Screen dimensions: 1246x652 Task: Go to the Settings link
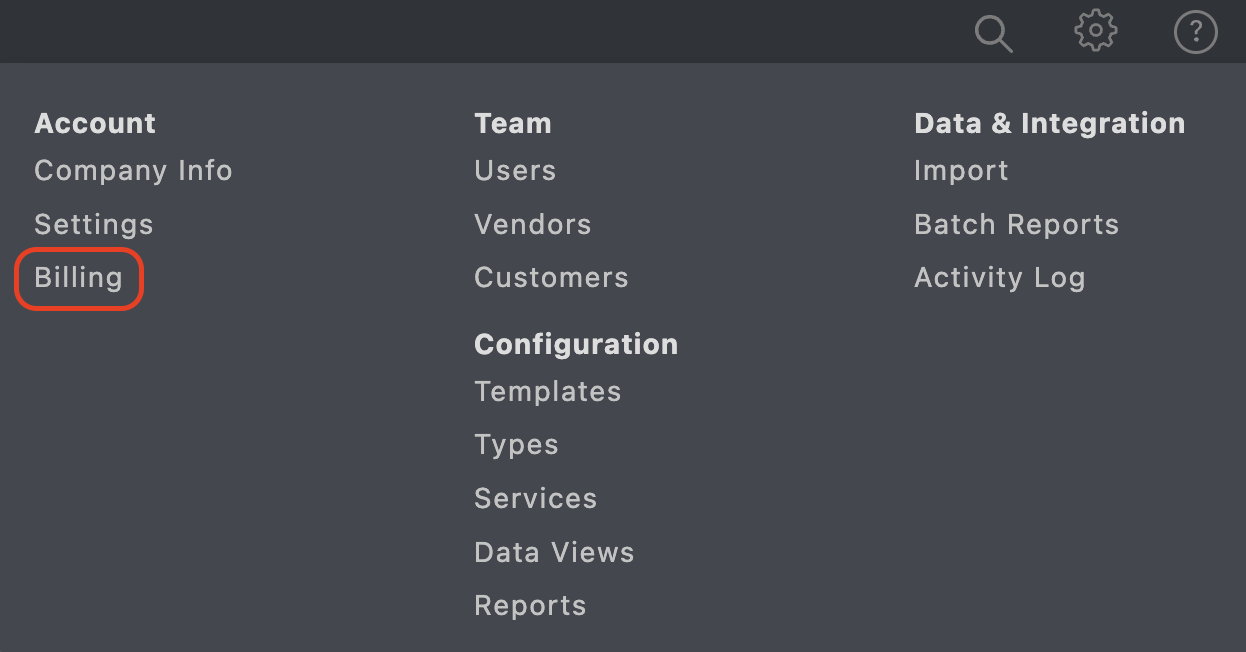tap(94, 225)
